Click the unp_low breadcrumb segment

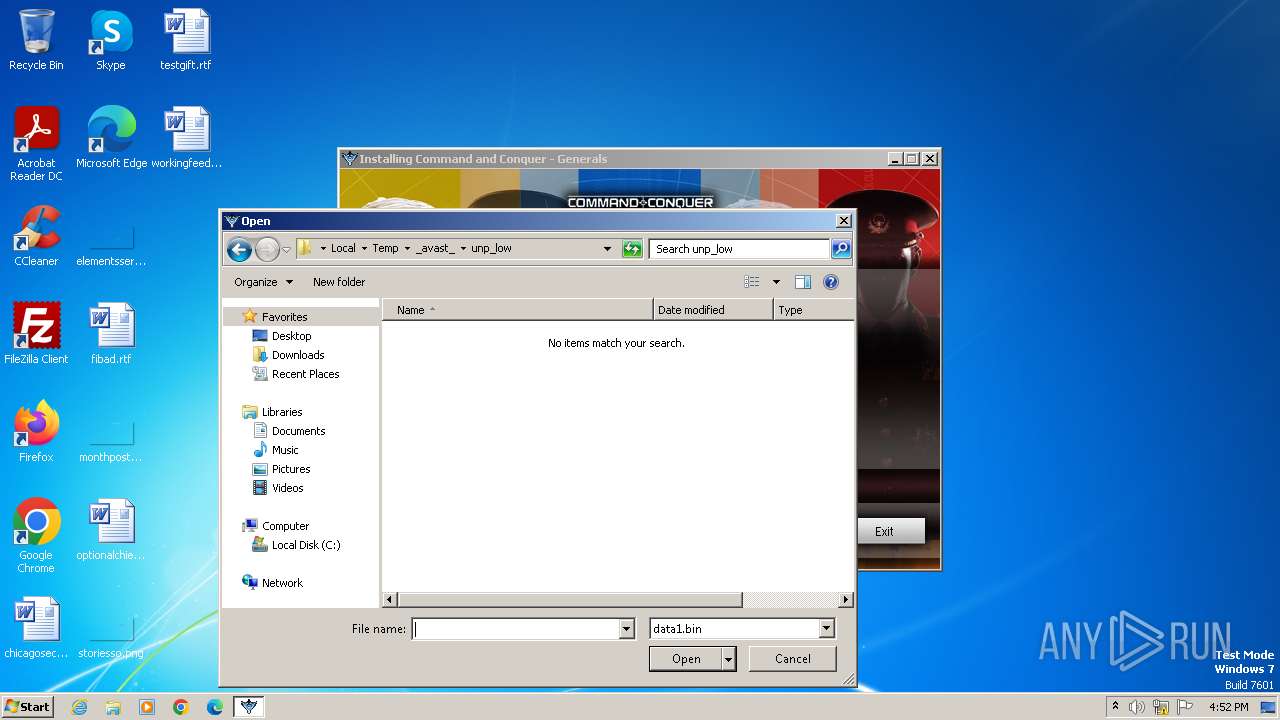[491, 249]
